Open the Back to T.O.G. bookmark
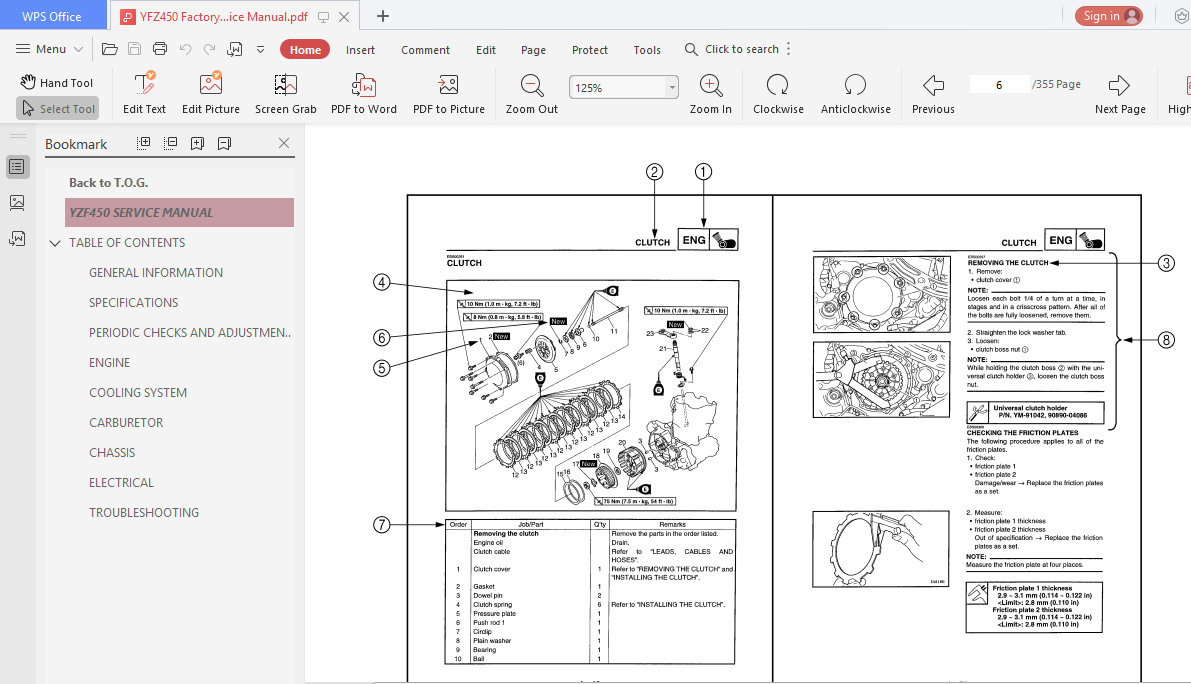 pos(108,182)
